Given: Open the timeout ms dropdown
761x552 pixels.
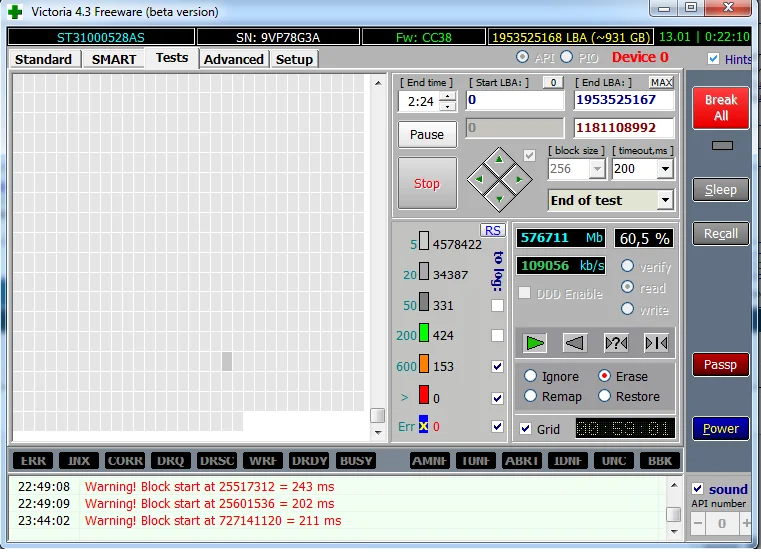Looking at the screenshot, I should [x=665, y=170].
